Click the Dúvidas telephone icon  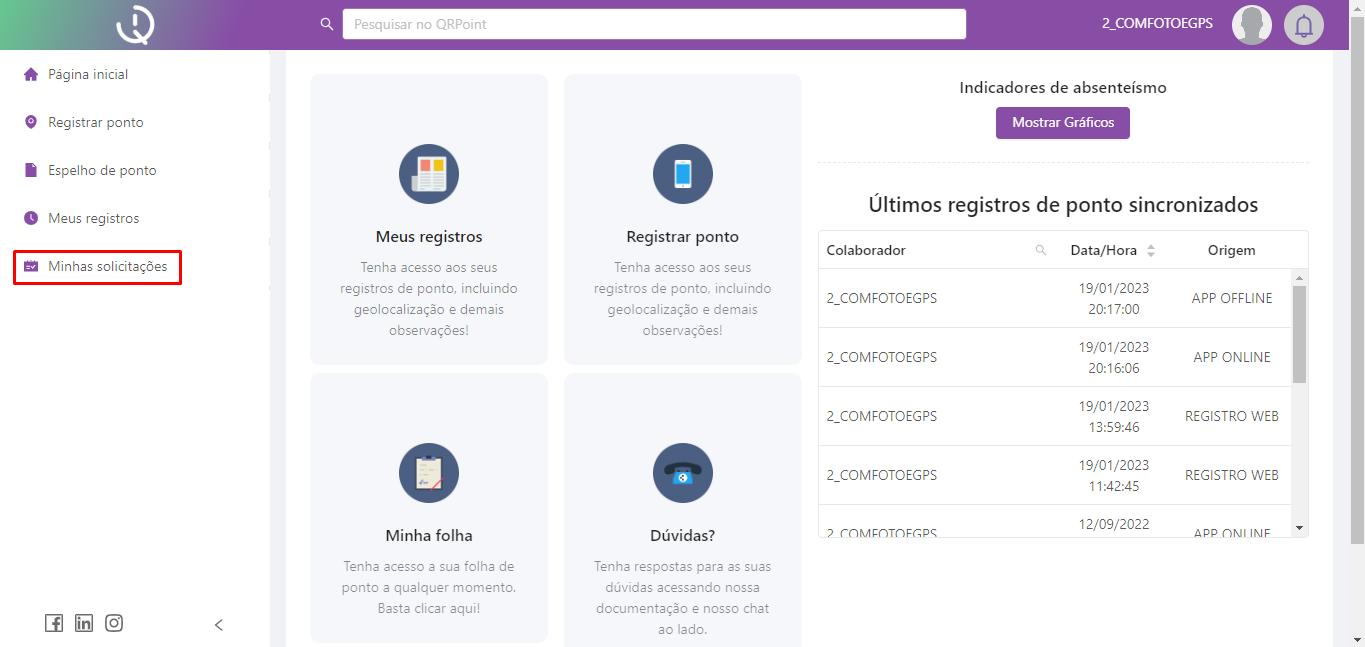pos(683,473)
